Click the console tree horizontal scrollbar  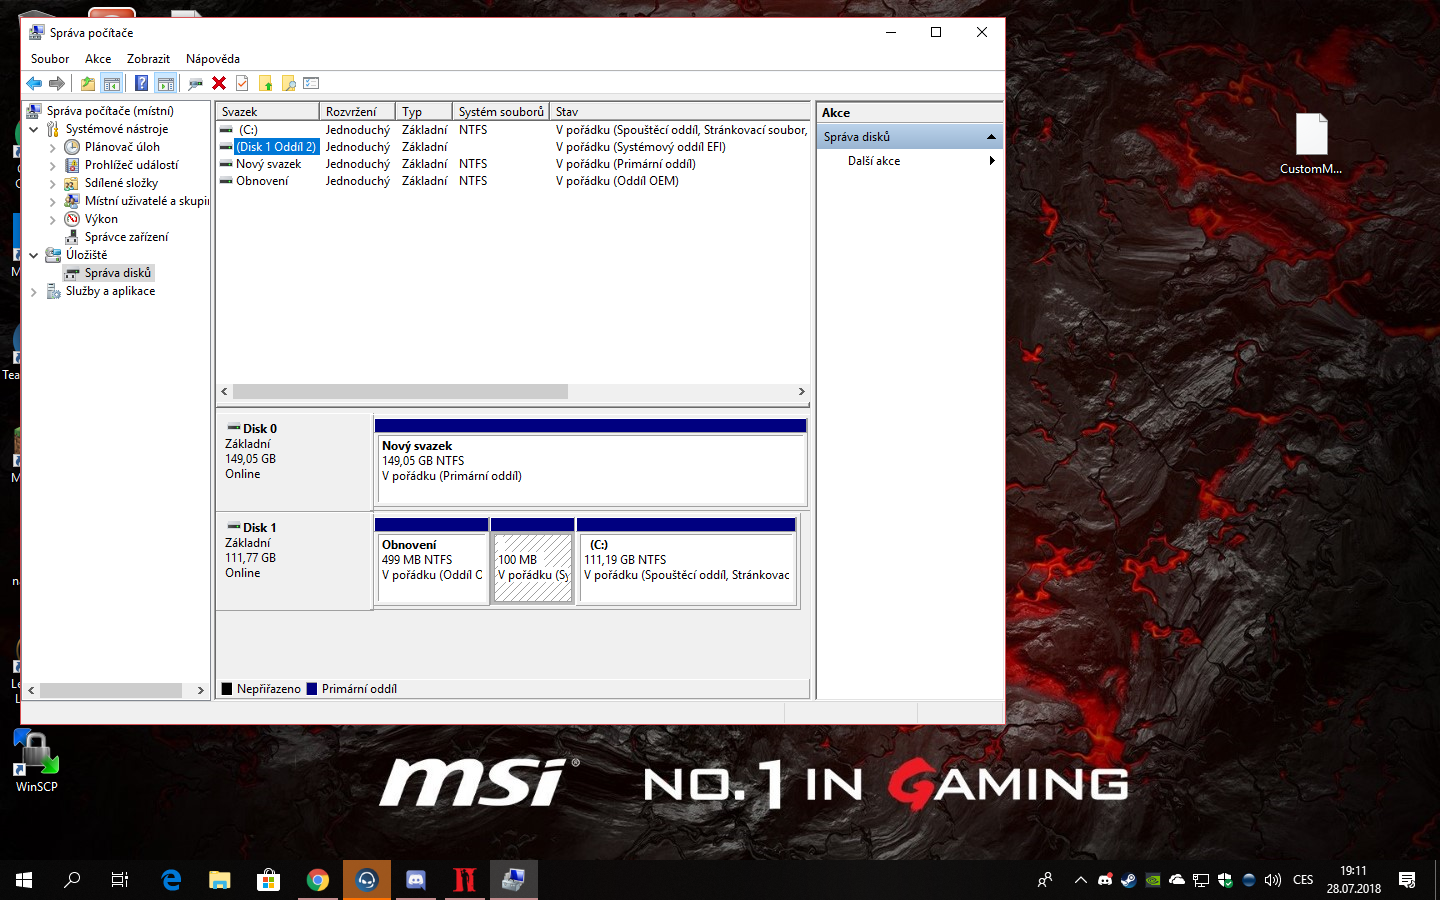[111, 690]
